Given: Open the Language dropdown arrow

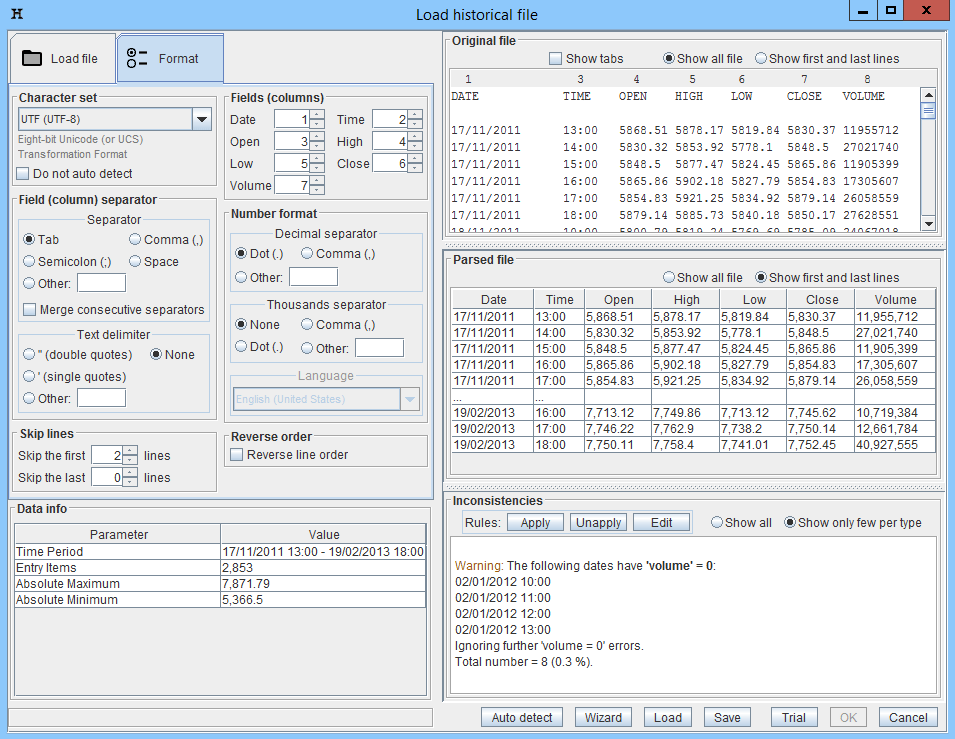Looking at the screenshot, I should (410, 399).
